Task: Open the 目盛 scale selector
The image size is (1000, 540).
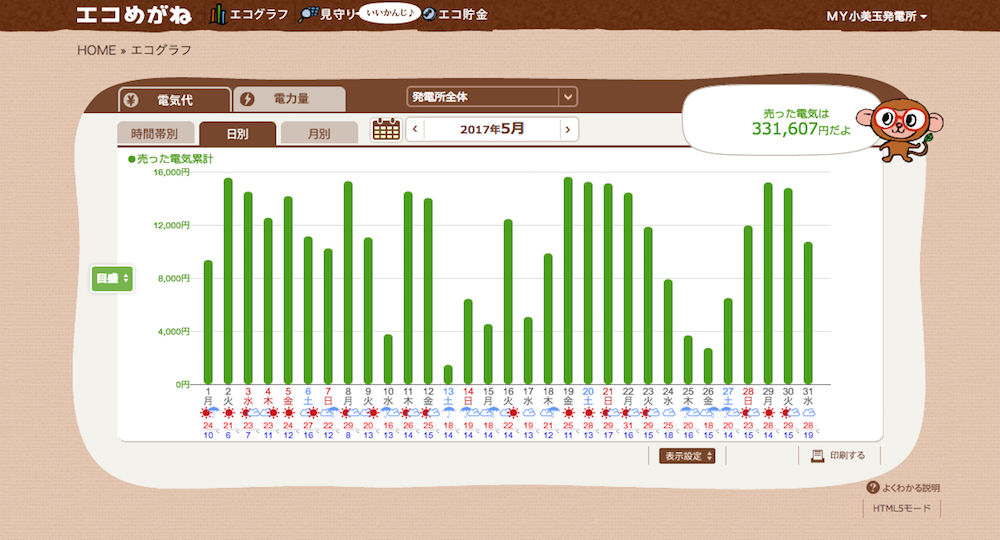Action: [x=112, y=279]
